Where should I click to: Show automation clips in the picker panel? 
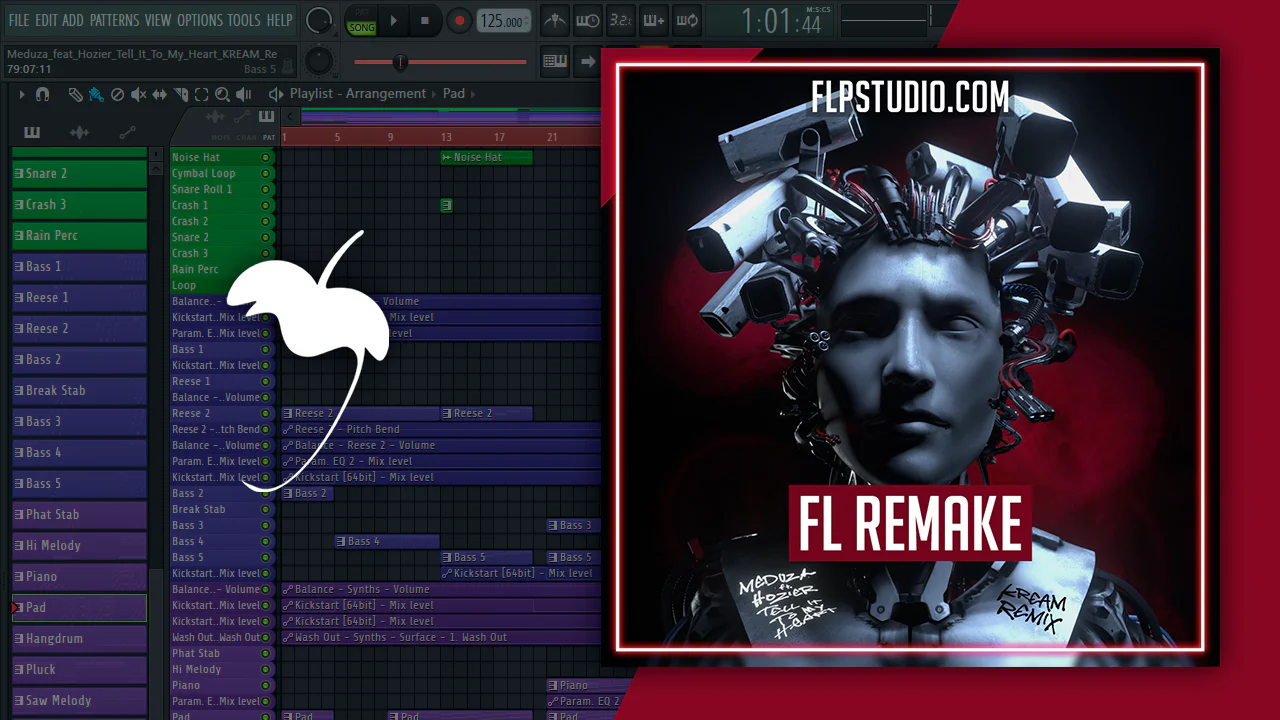127,132
